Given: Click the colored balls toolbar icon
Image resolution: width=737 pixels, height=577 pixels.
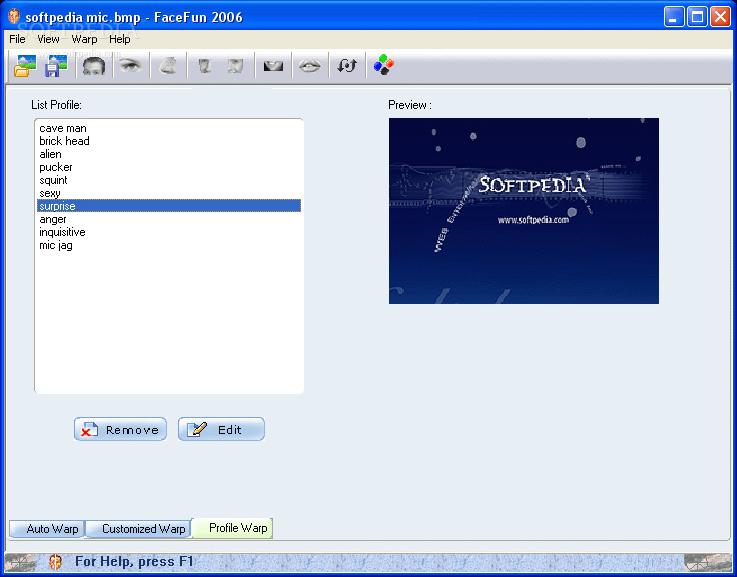Looking at the screenshot, I should pos(384,65).
